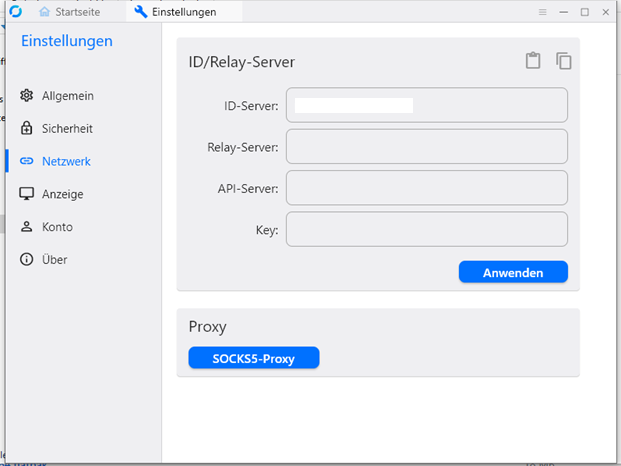This screenshot has height=466, width=621.
Task: Click the API-Server input box
Action: (427, 187)
